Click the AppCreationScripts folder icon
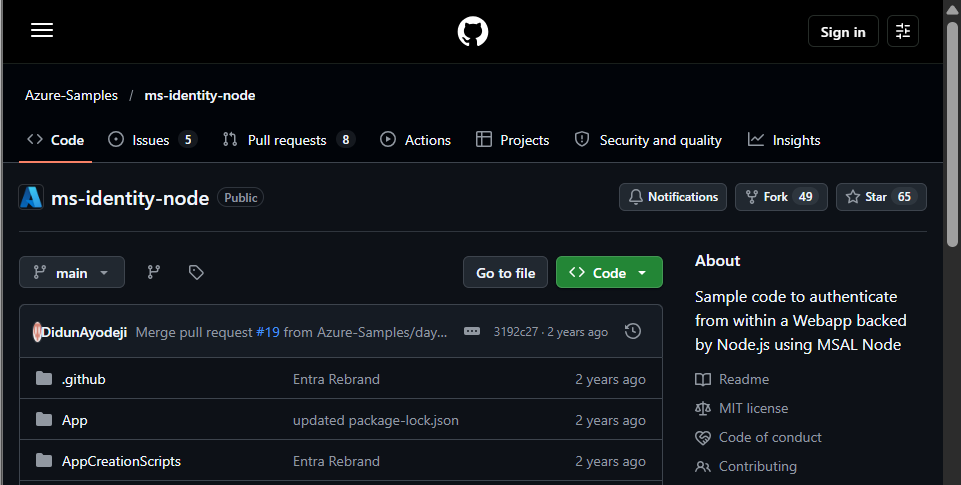961x485 pixels. (44, 460)
